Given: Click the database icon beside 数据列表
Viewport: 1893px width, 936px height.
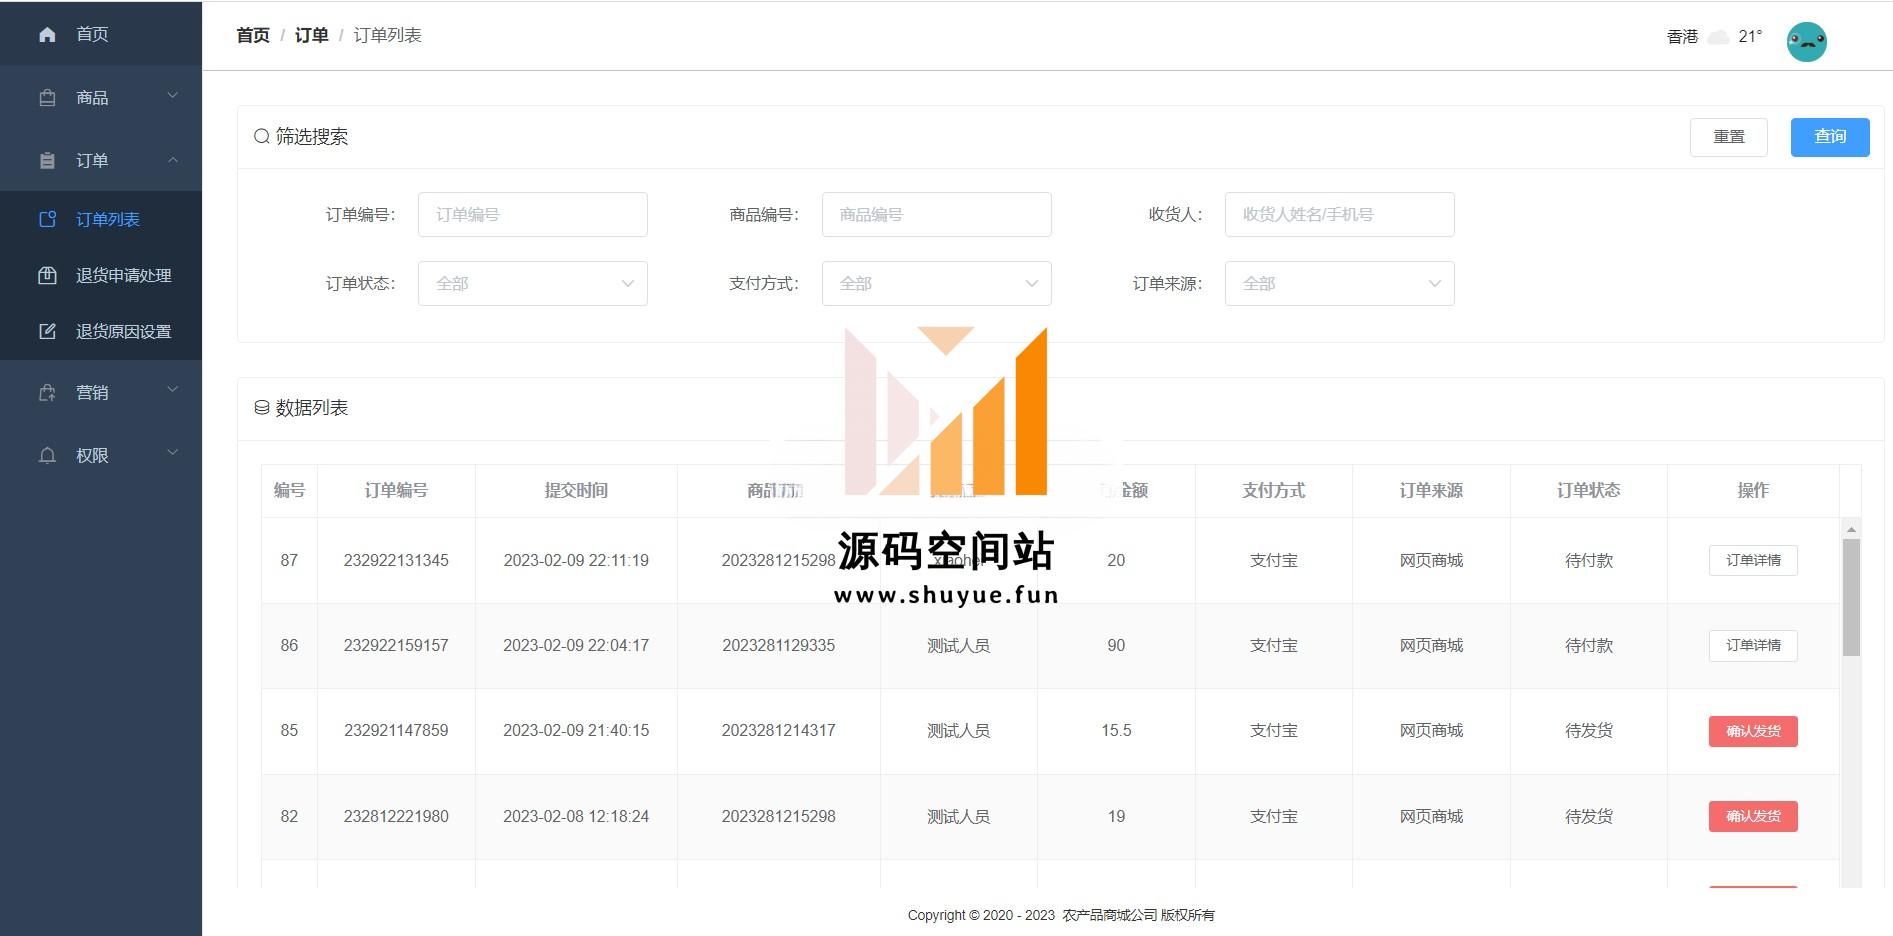Looking at the screenshot, I should tap(261, 407).
